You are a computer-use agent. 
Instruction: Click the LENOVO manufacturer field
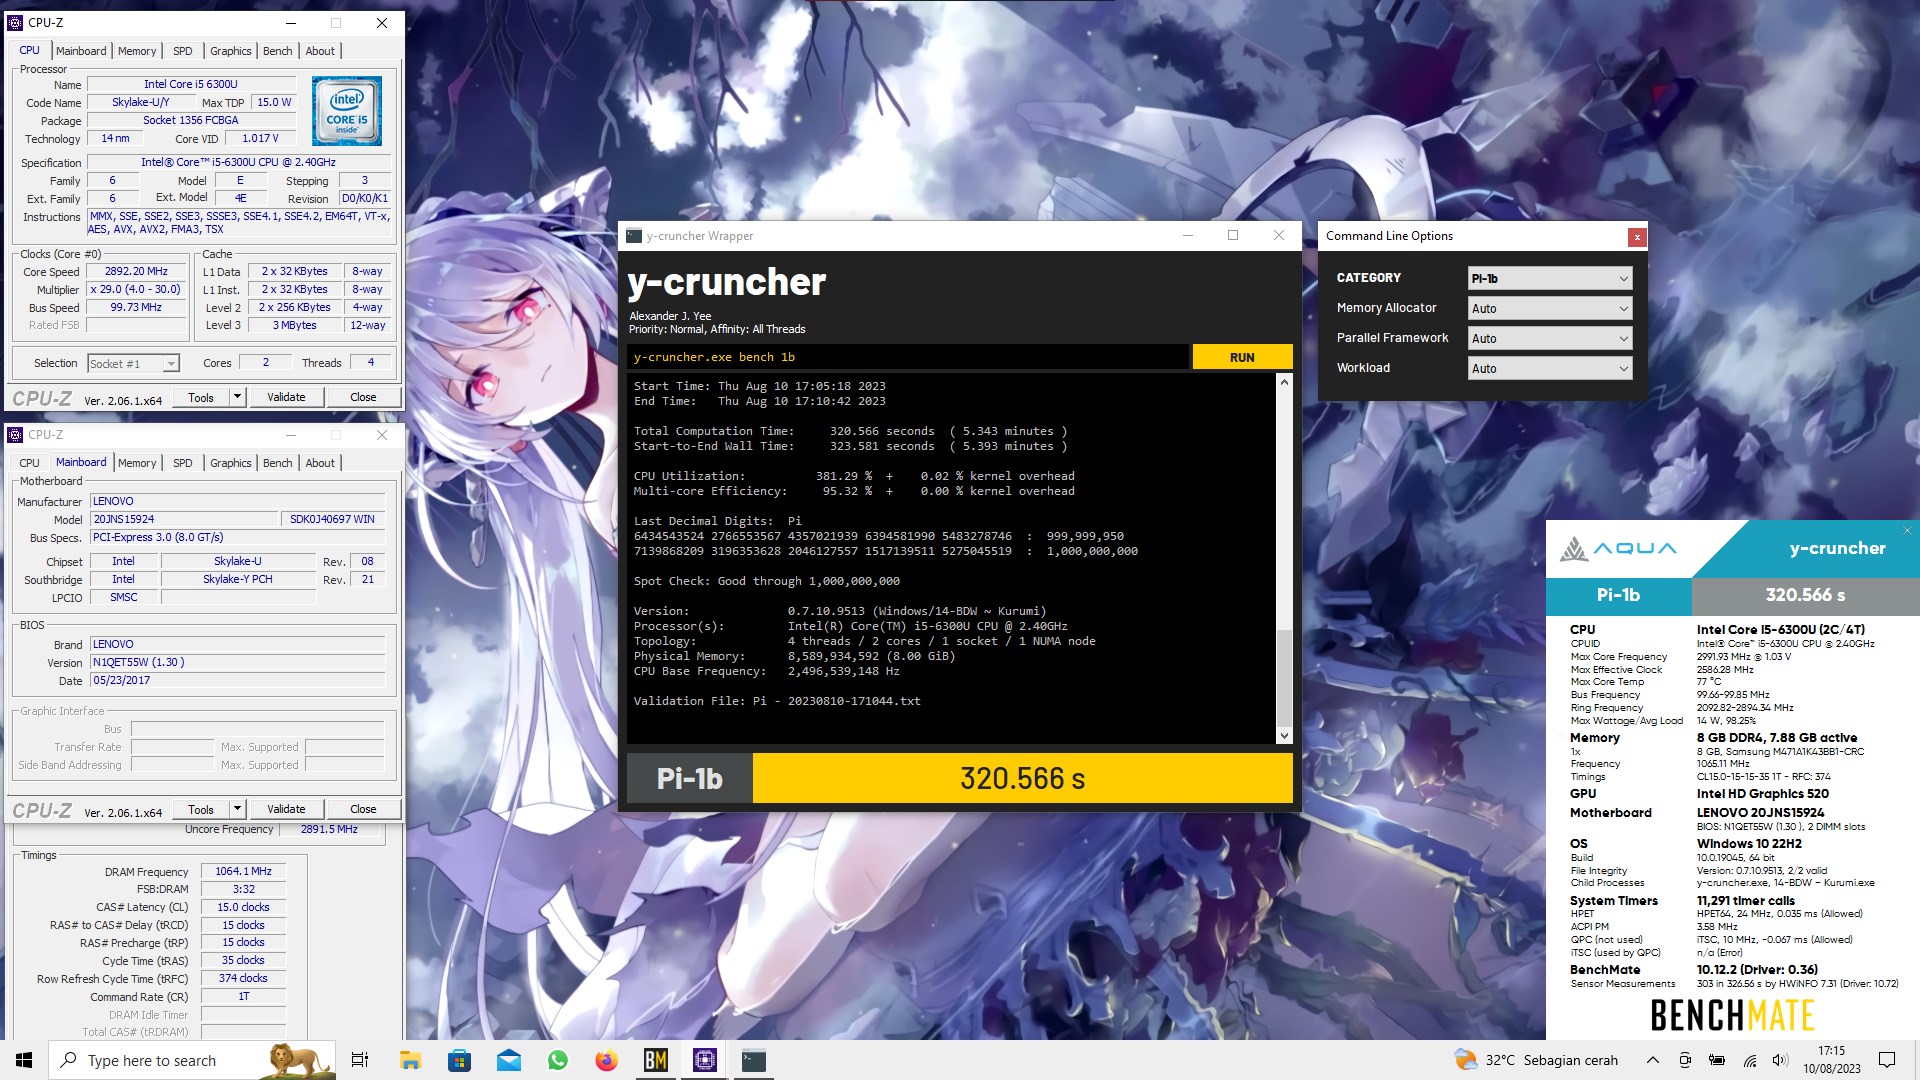click(238, 502)
